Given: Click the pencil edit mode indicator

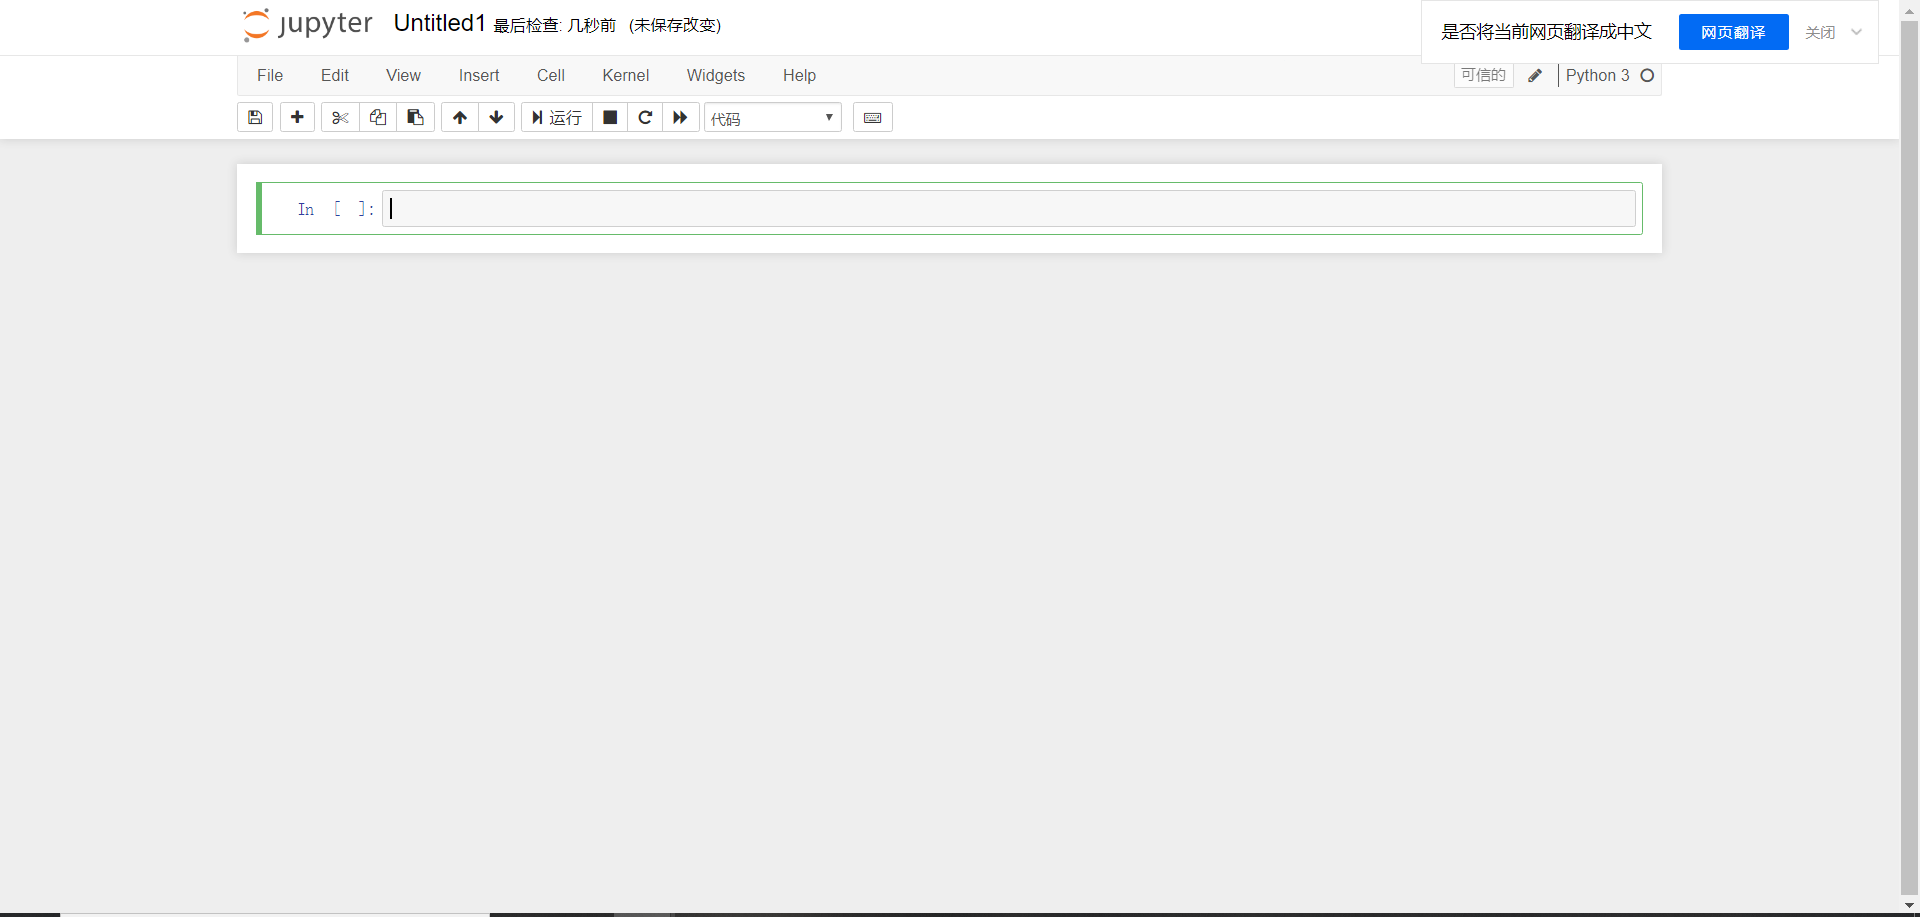Looking at the screenshot, I should click(1535, 76).
